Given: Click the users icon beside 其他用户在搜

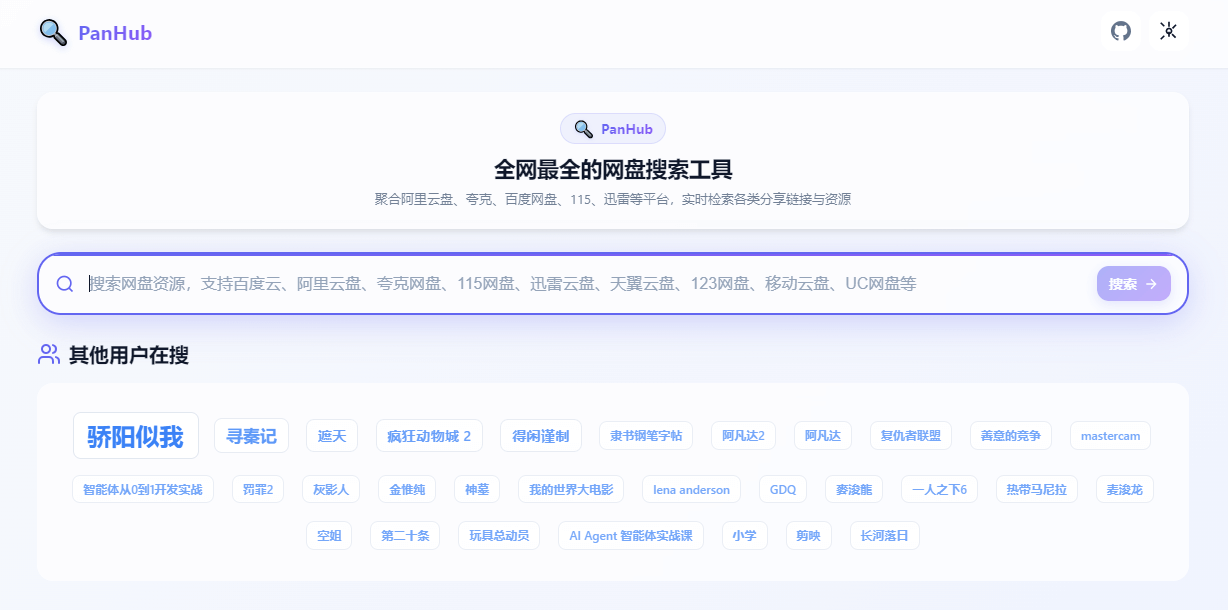Looking at the screenshot, I should click(49, 354).
